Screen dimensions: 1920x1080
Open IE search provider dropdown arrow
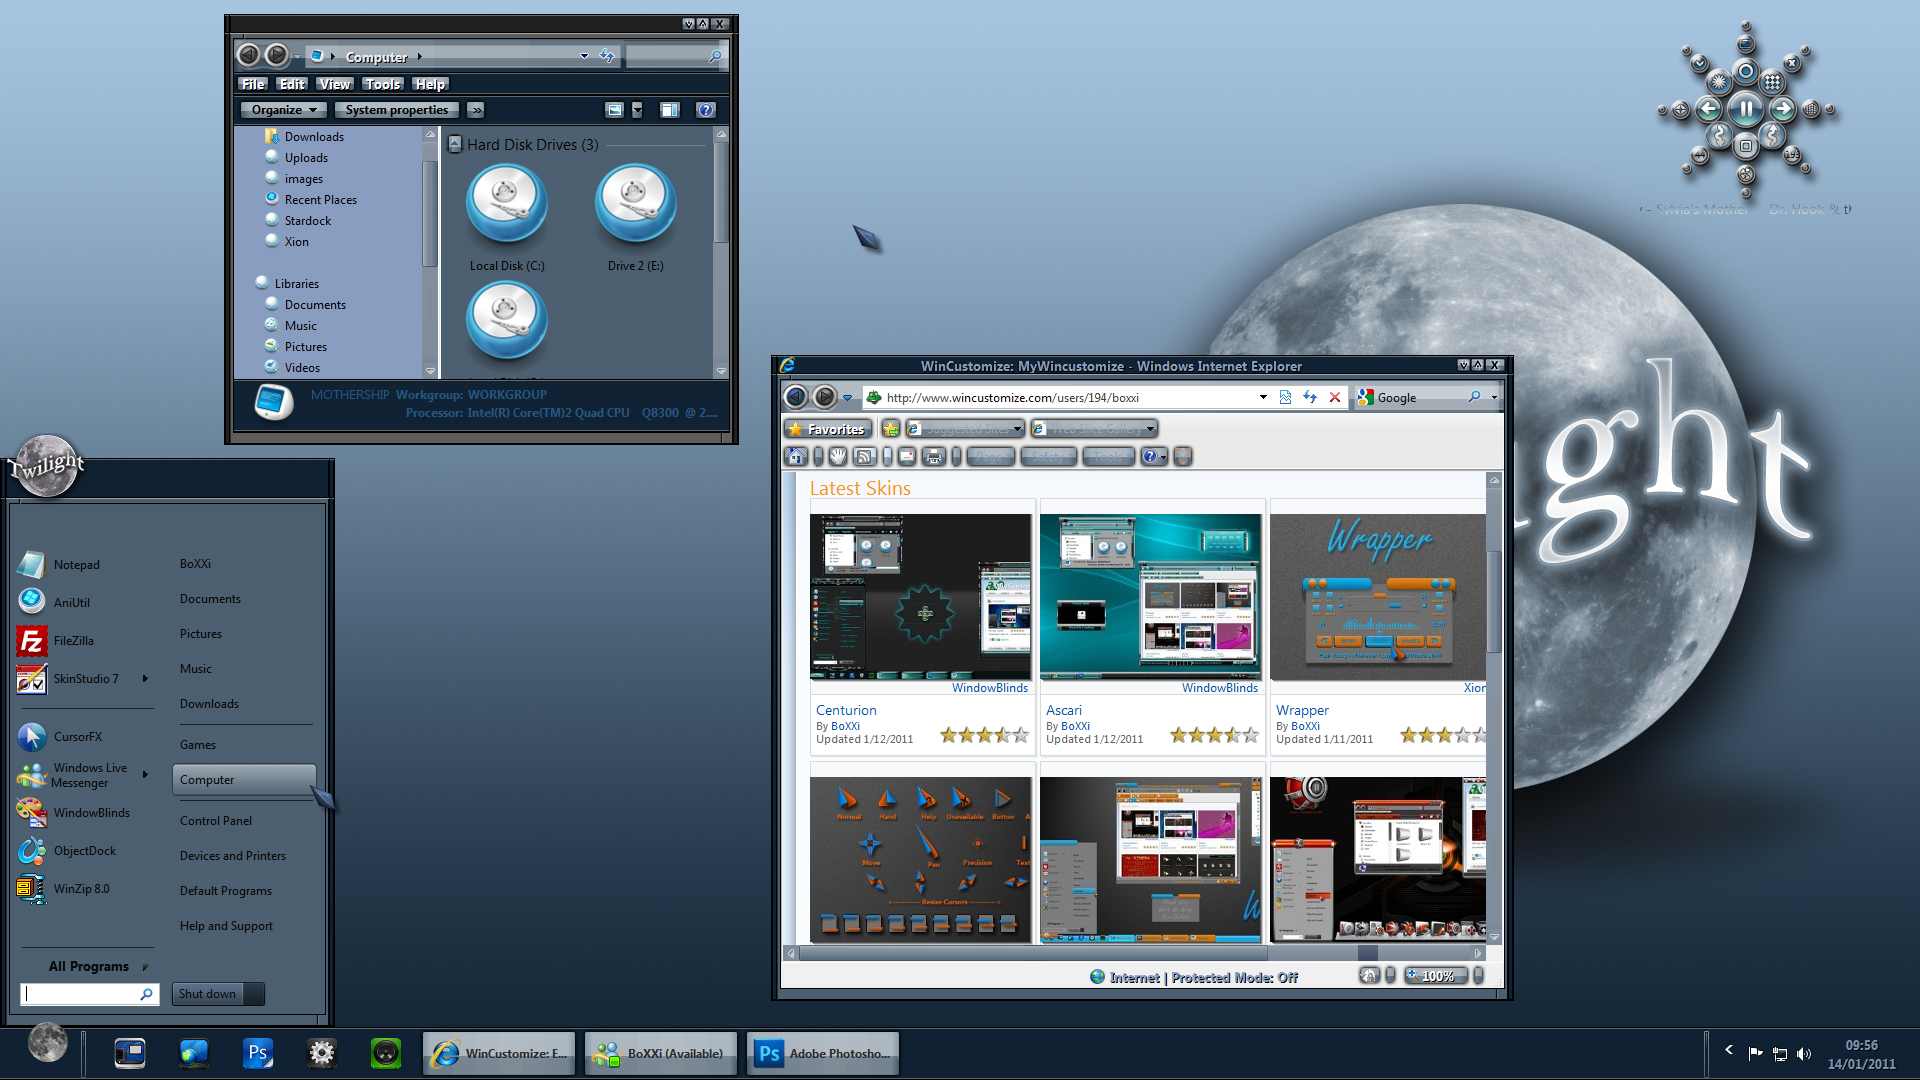[x=1494, y=397]
